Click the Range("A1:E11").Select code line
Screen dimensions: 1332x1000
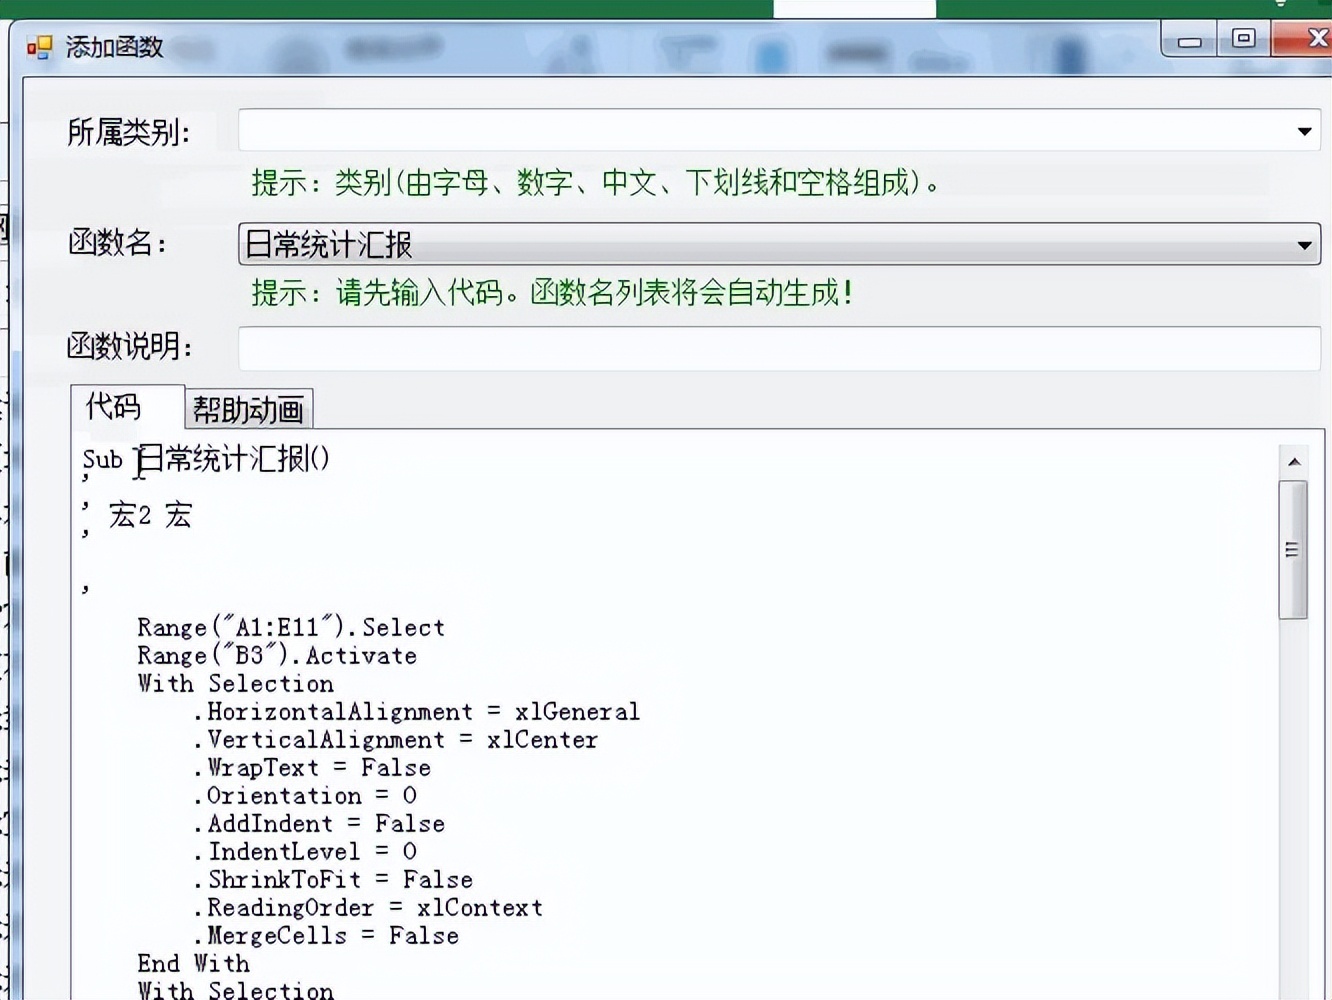point(290,627)
